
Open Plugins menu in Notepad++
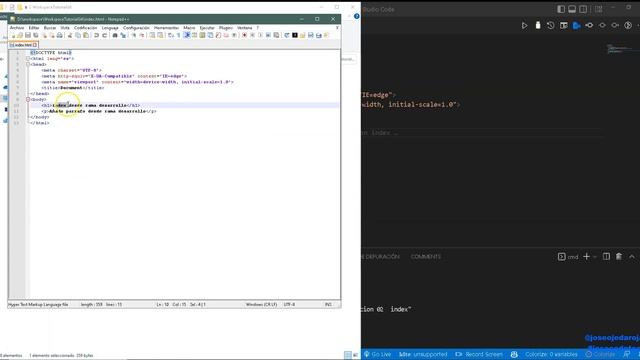coord(225,28)
